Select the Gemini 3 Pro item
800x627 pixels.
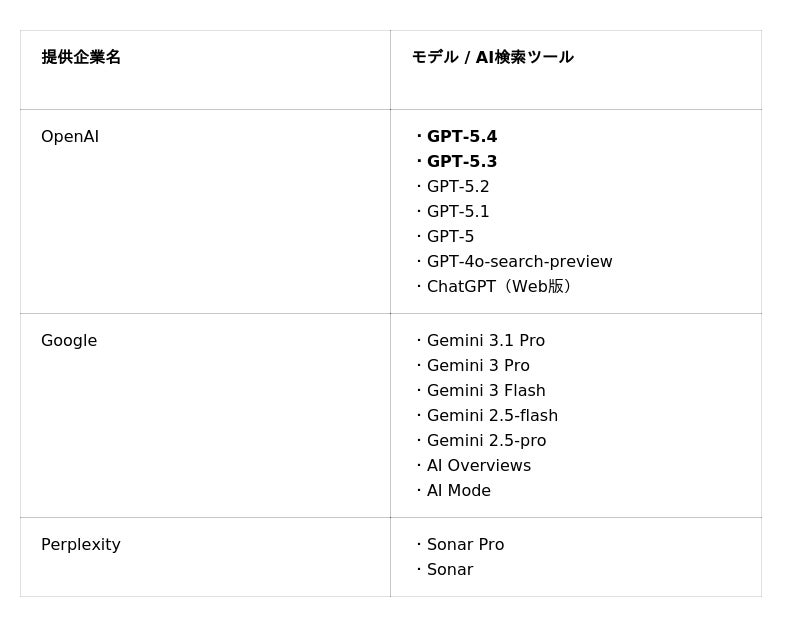click(x=478, y=366)
